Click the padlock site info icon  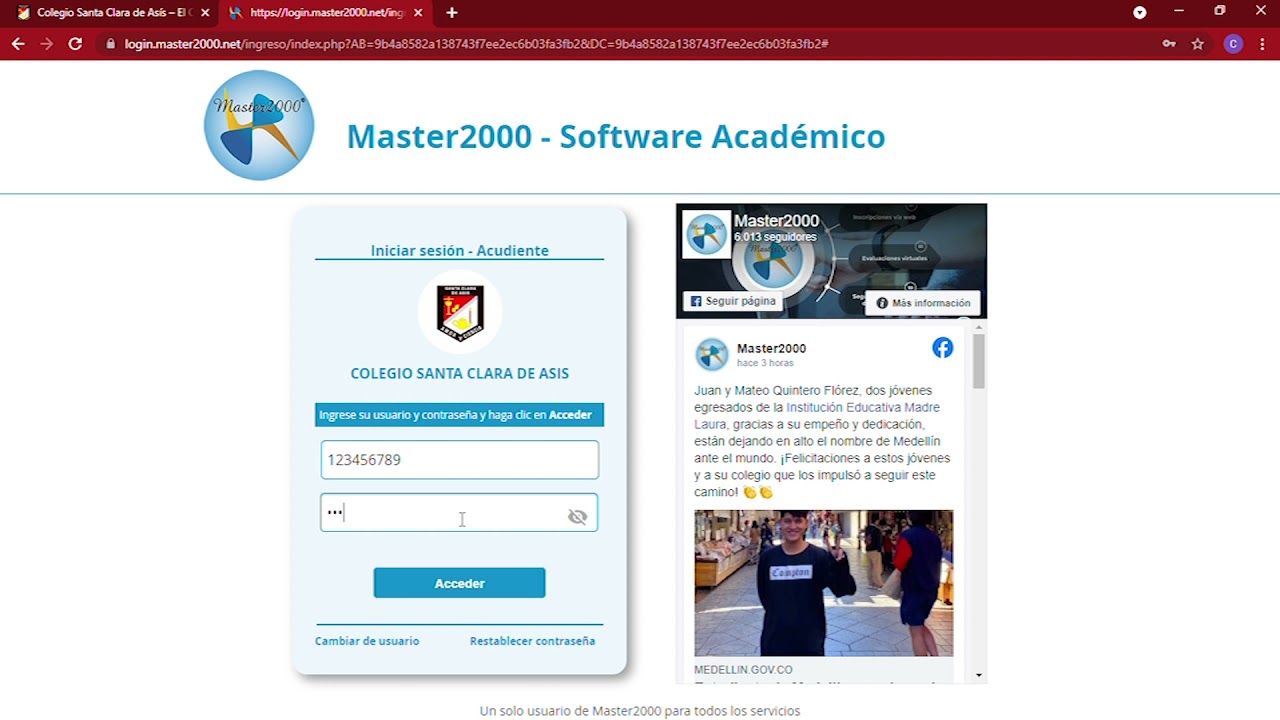click(x=110, y=44)
